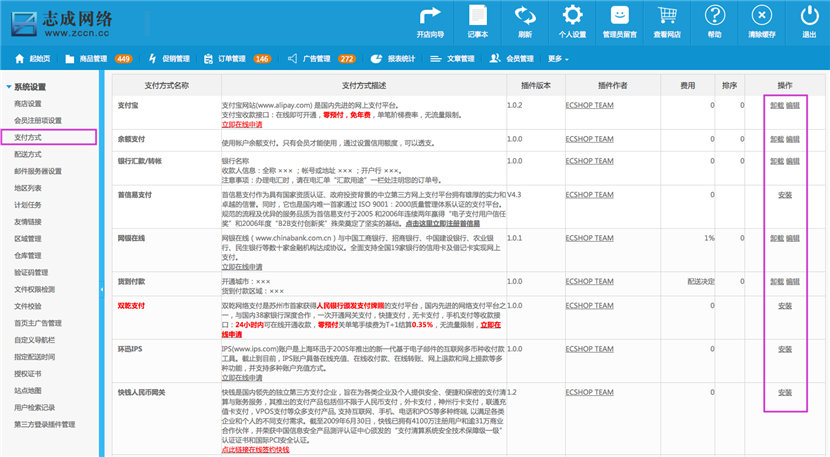Viewport: 830px width, 457px height.
Task: Click the lightning icon for 促销管理
Action: pyautogui.click(x=152, y=59)
